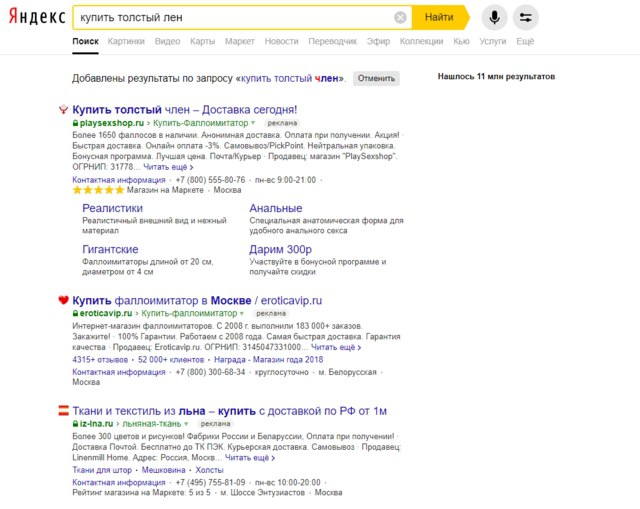Open the 4315+ отзывов link
The width and height of the screenshot is (640, 509).
(x=100, y=360)
